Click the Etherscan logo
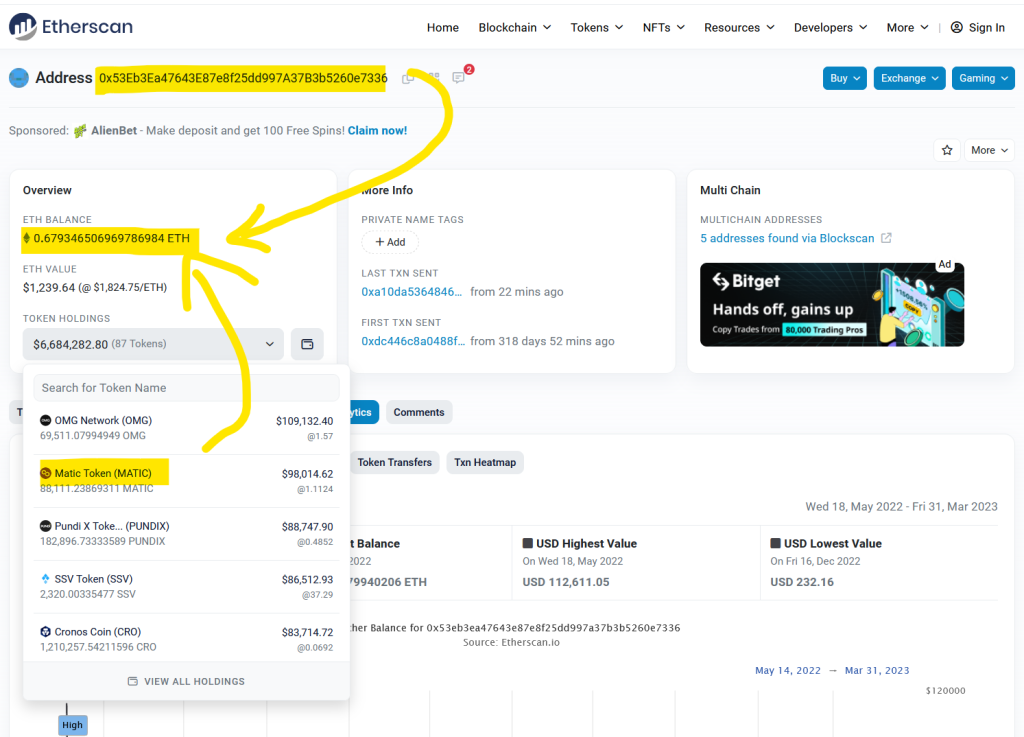The width and height of the screenshot is (1024, 737). 70,27
